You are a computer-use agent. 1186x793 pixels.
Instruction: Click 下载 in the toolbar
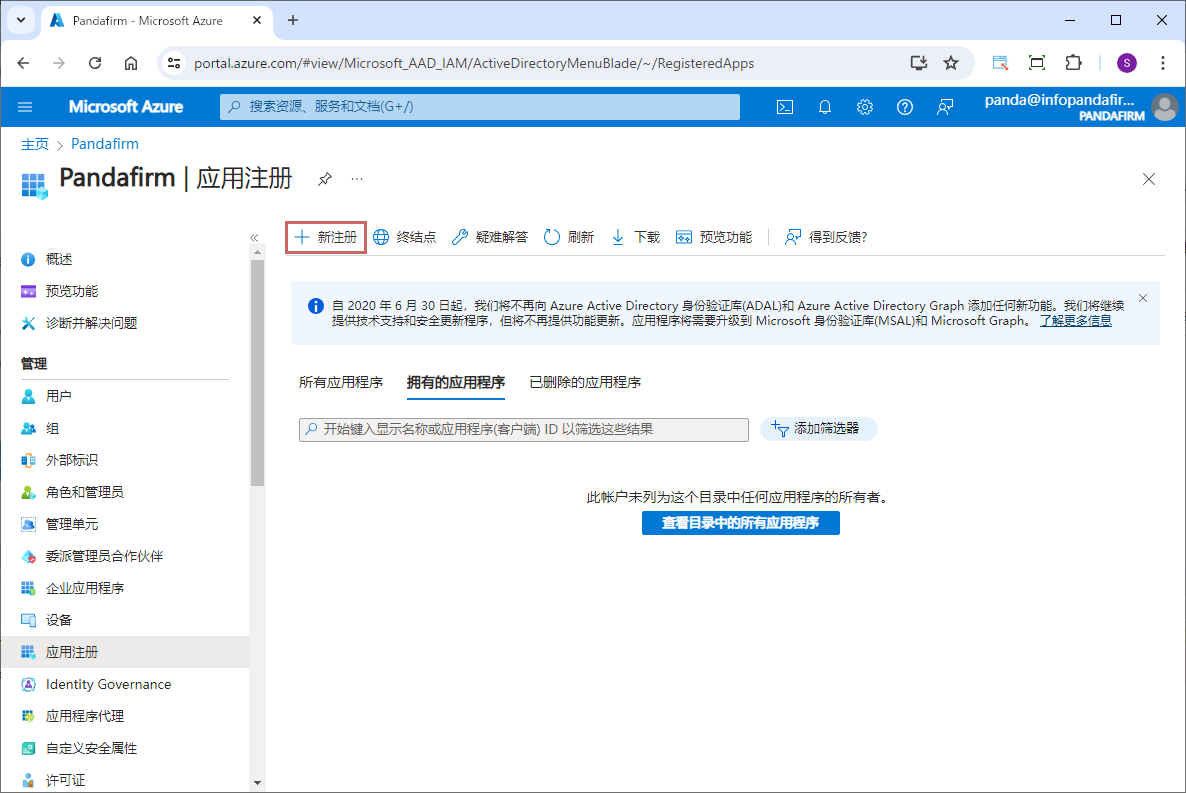[x=636, y=237]
